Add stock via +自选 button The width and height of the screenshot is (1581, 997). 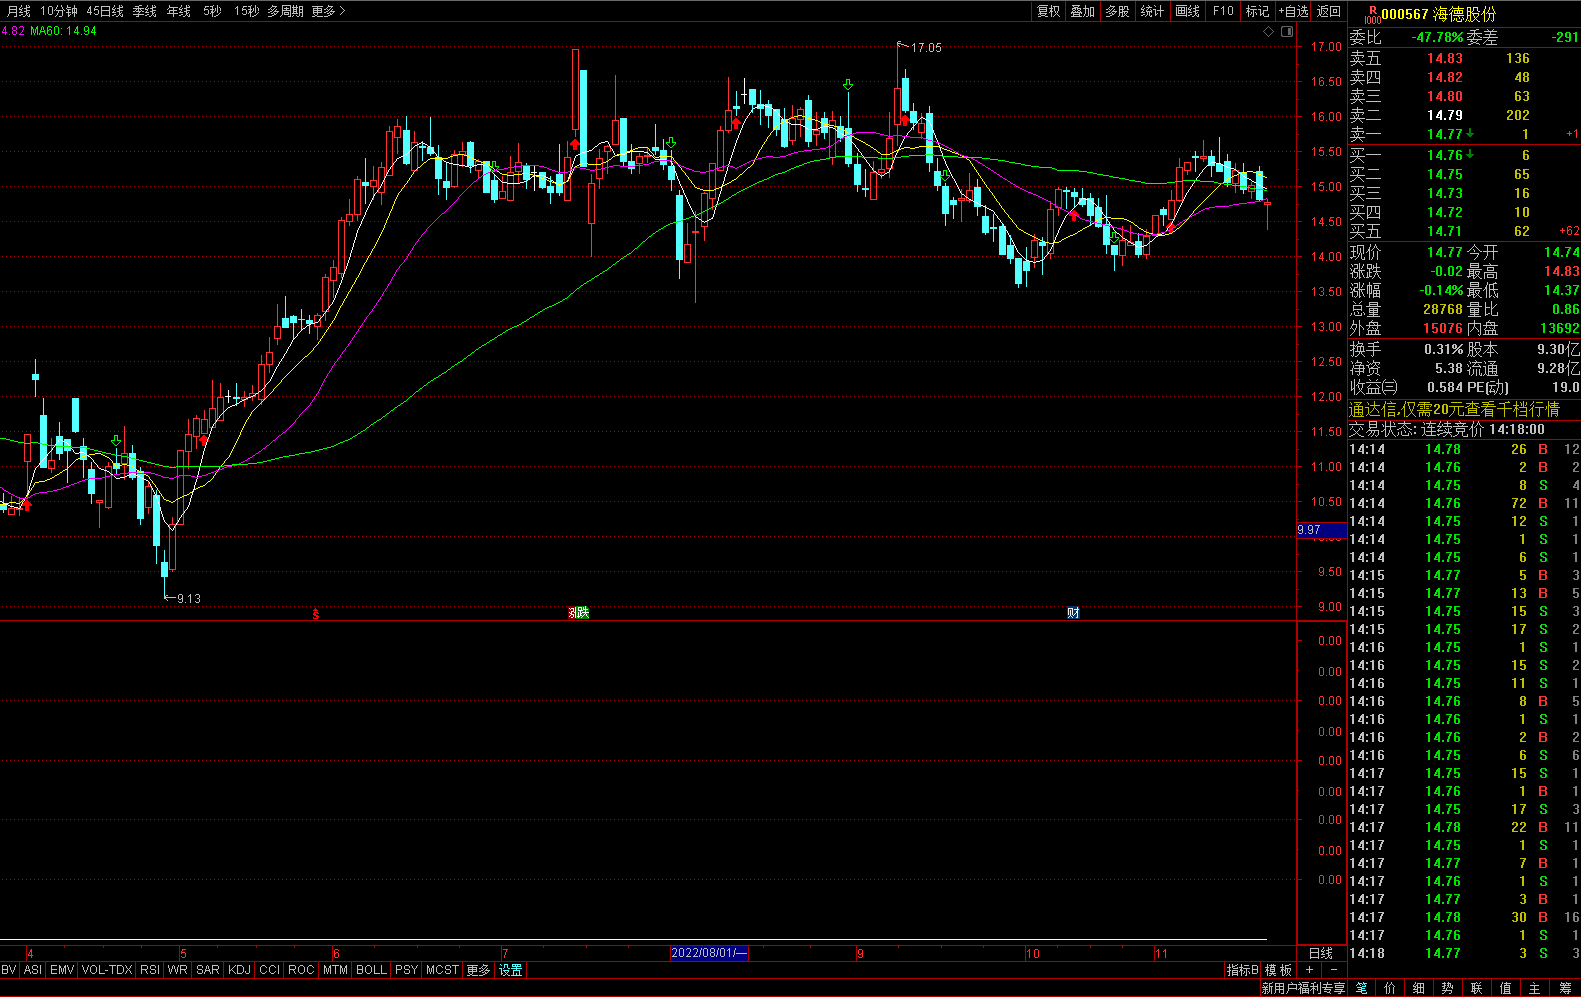click(1293, 11)
